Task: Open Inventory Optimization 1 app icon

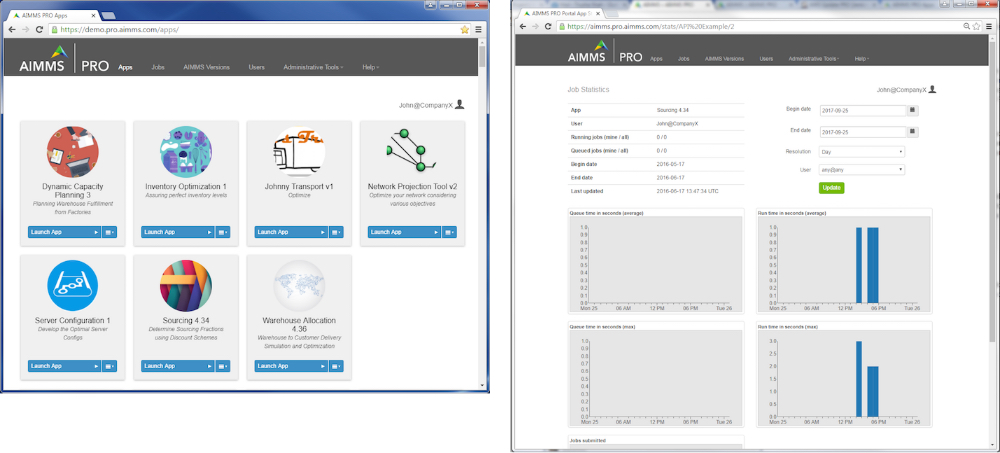Action: click(186, 152)
